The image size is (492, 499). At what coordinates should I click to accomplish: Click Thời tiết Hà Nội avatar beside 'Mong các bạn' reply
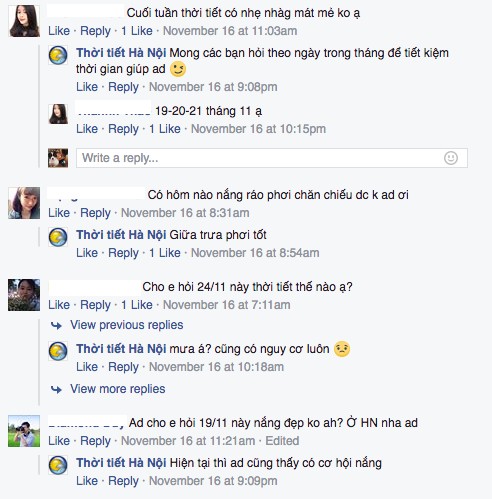tap(58, 55)
